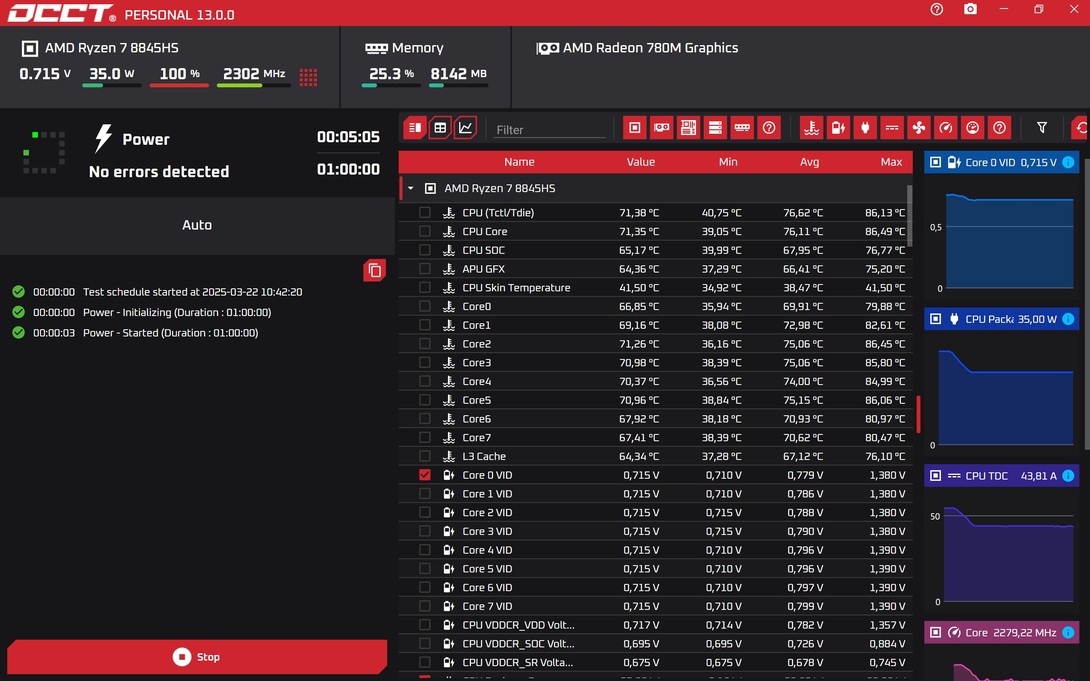Image resolution: width=1090 pixels, height=681 pixels.
Task: Filter by power plug sensor type icon
Action: pyautogui.click(x=865, y=128)
